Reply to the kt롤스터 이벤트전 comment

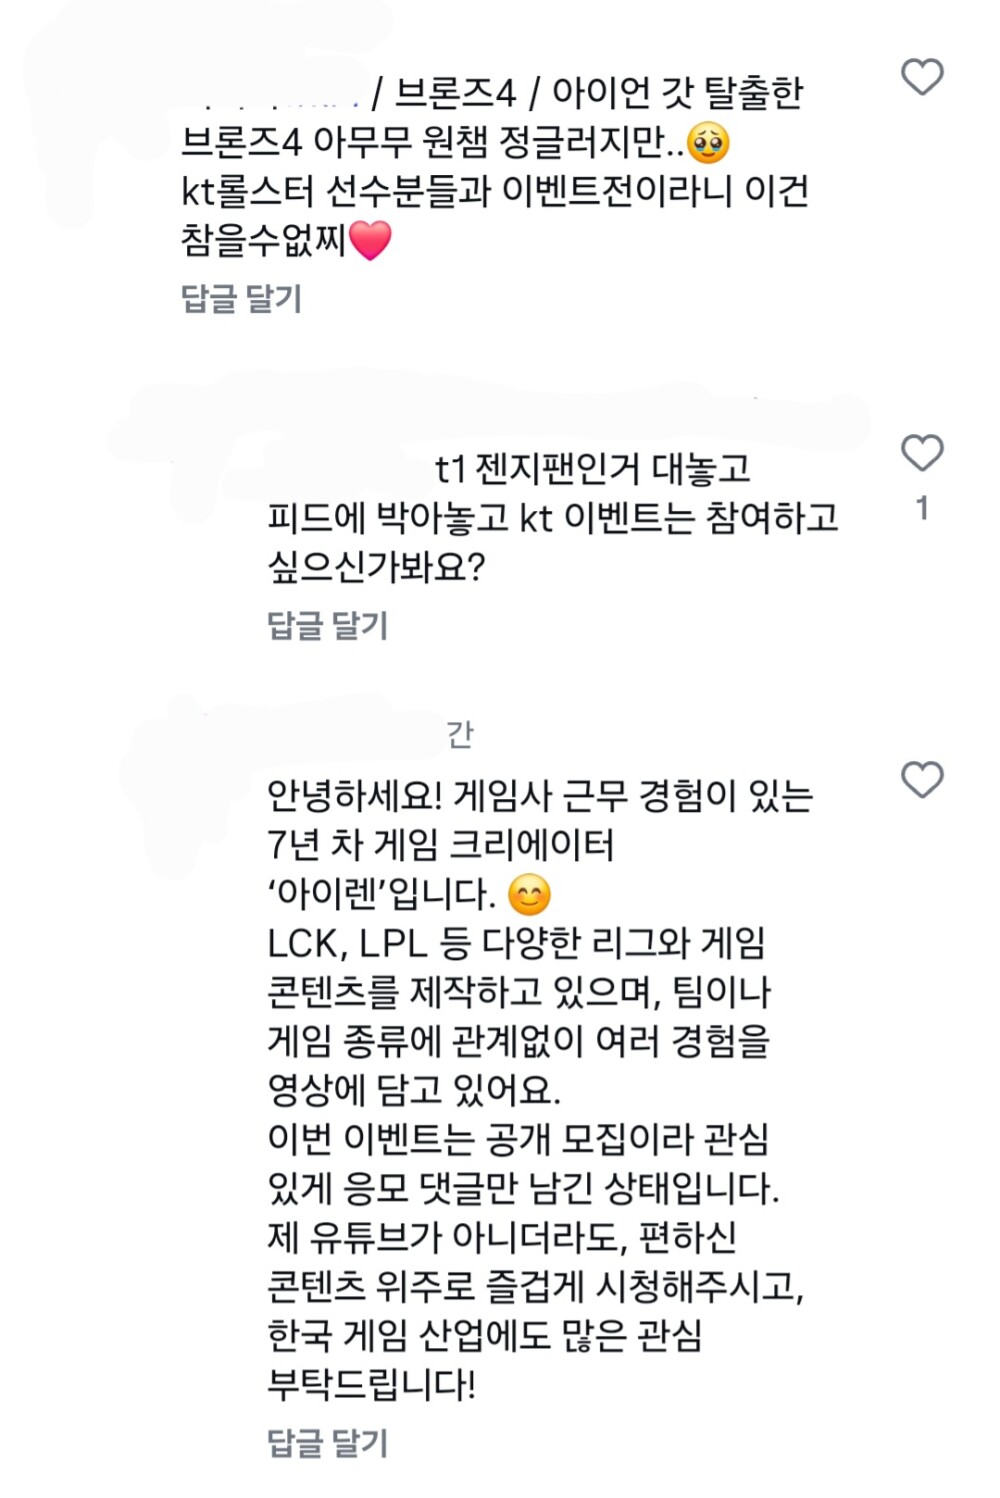[x=241, y=298]
